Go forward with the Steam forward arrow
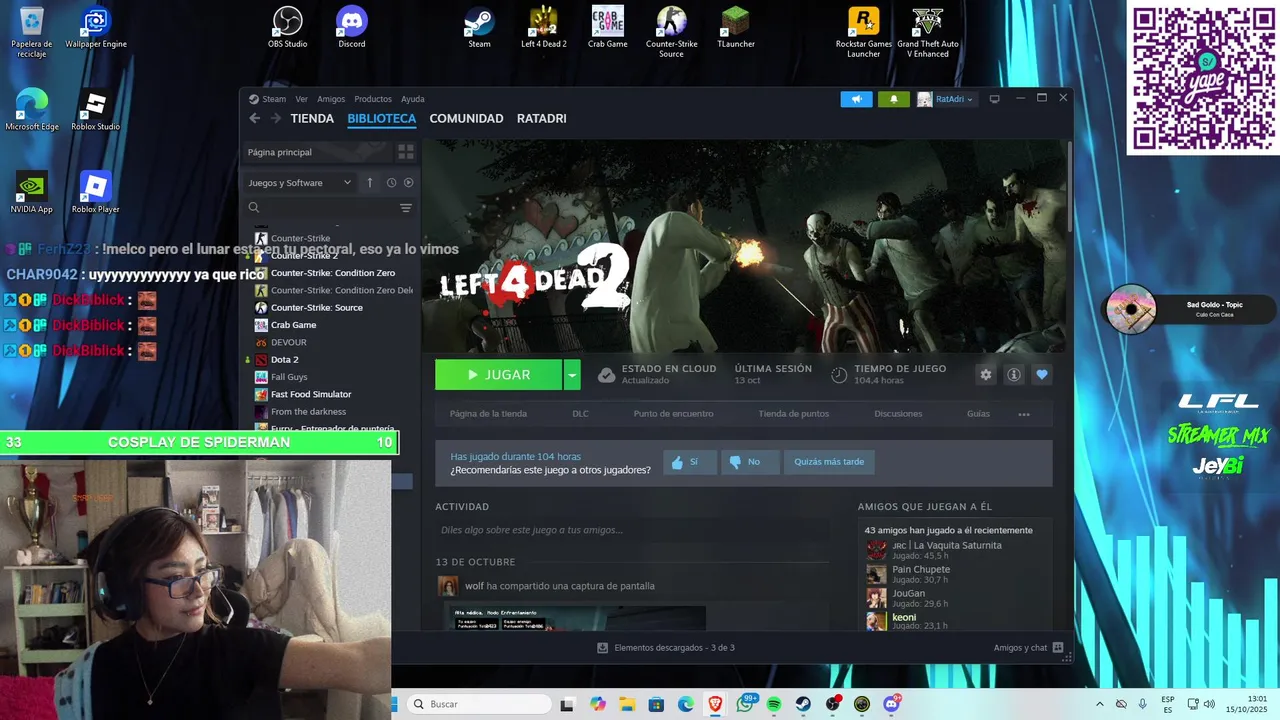This screenshot has height=720, width=1280. (276, 118)
